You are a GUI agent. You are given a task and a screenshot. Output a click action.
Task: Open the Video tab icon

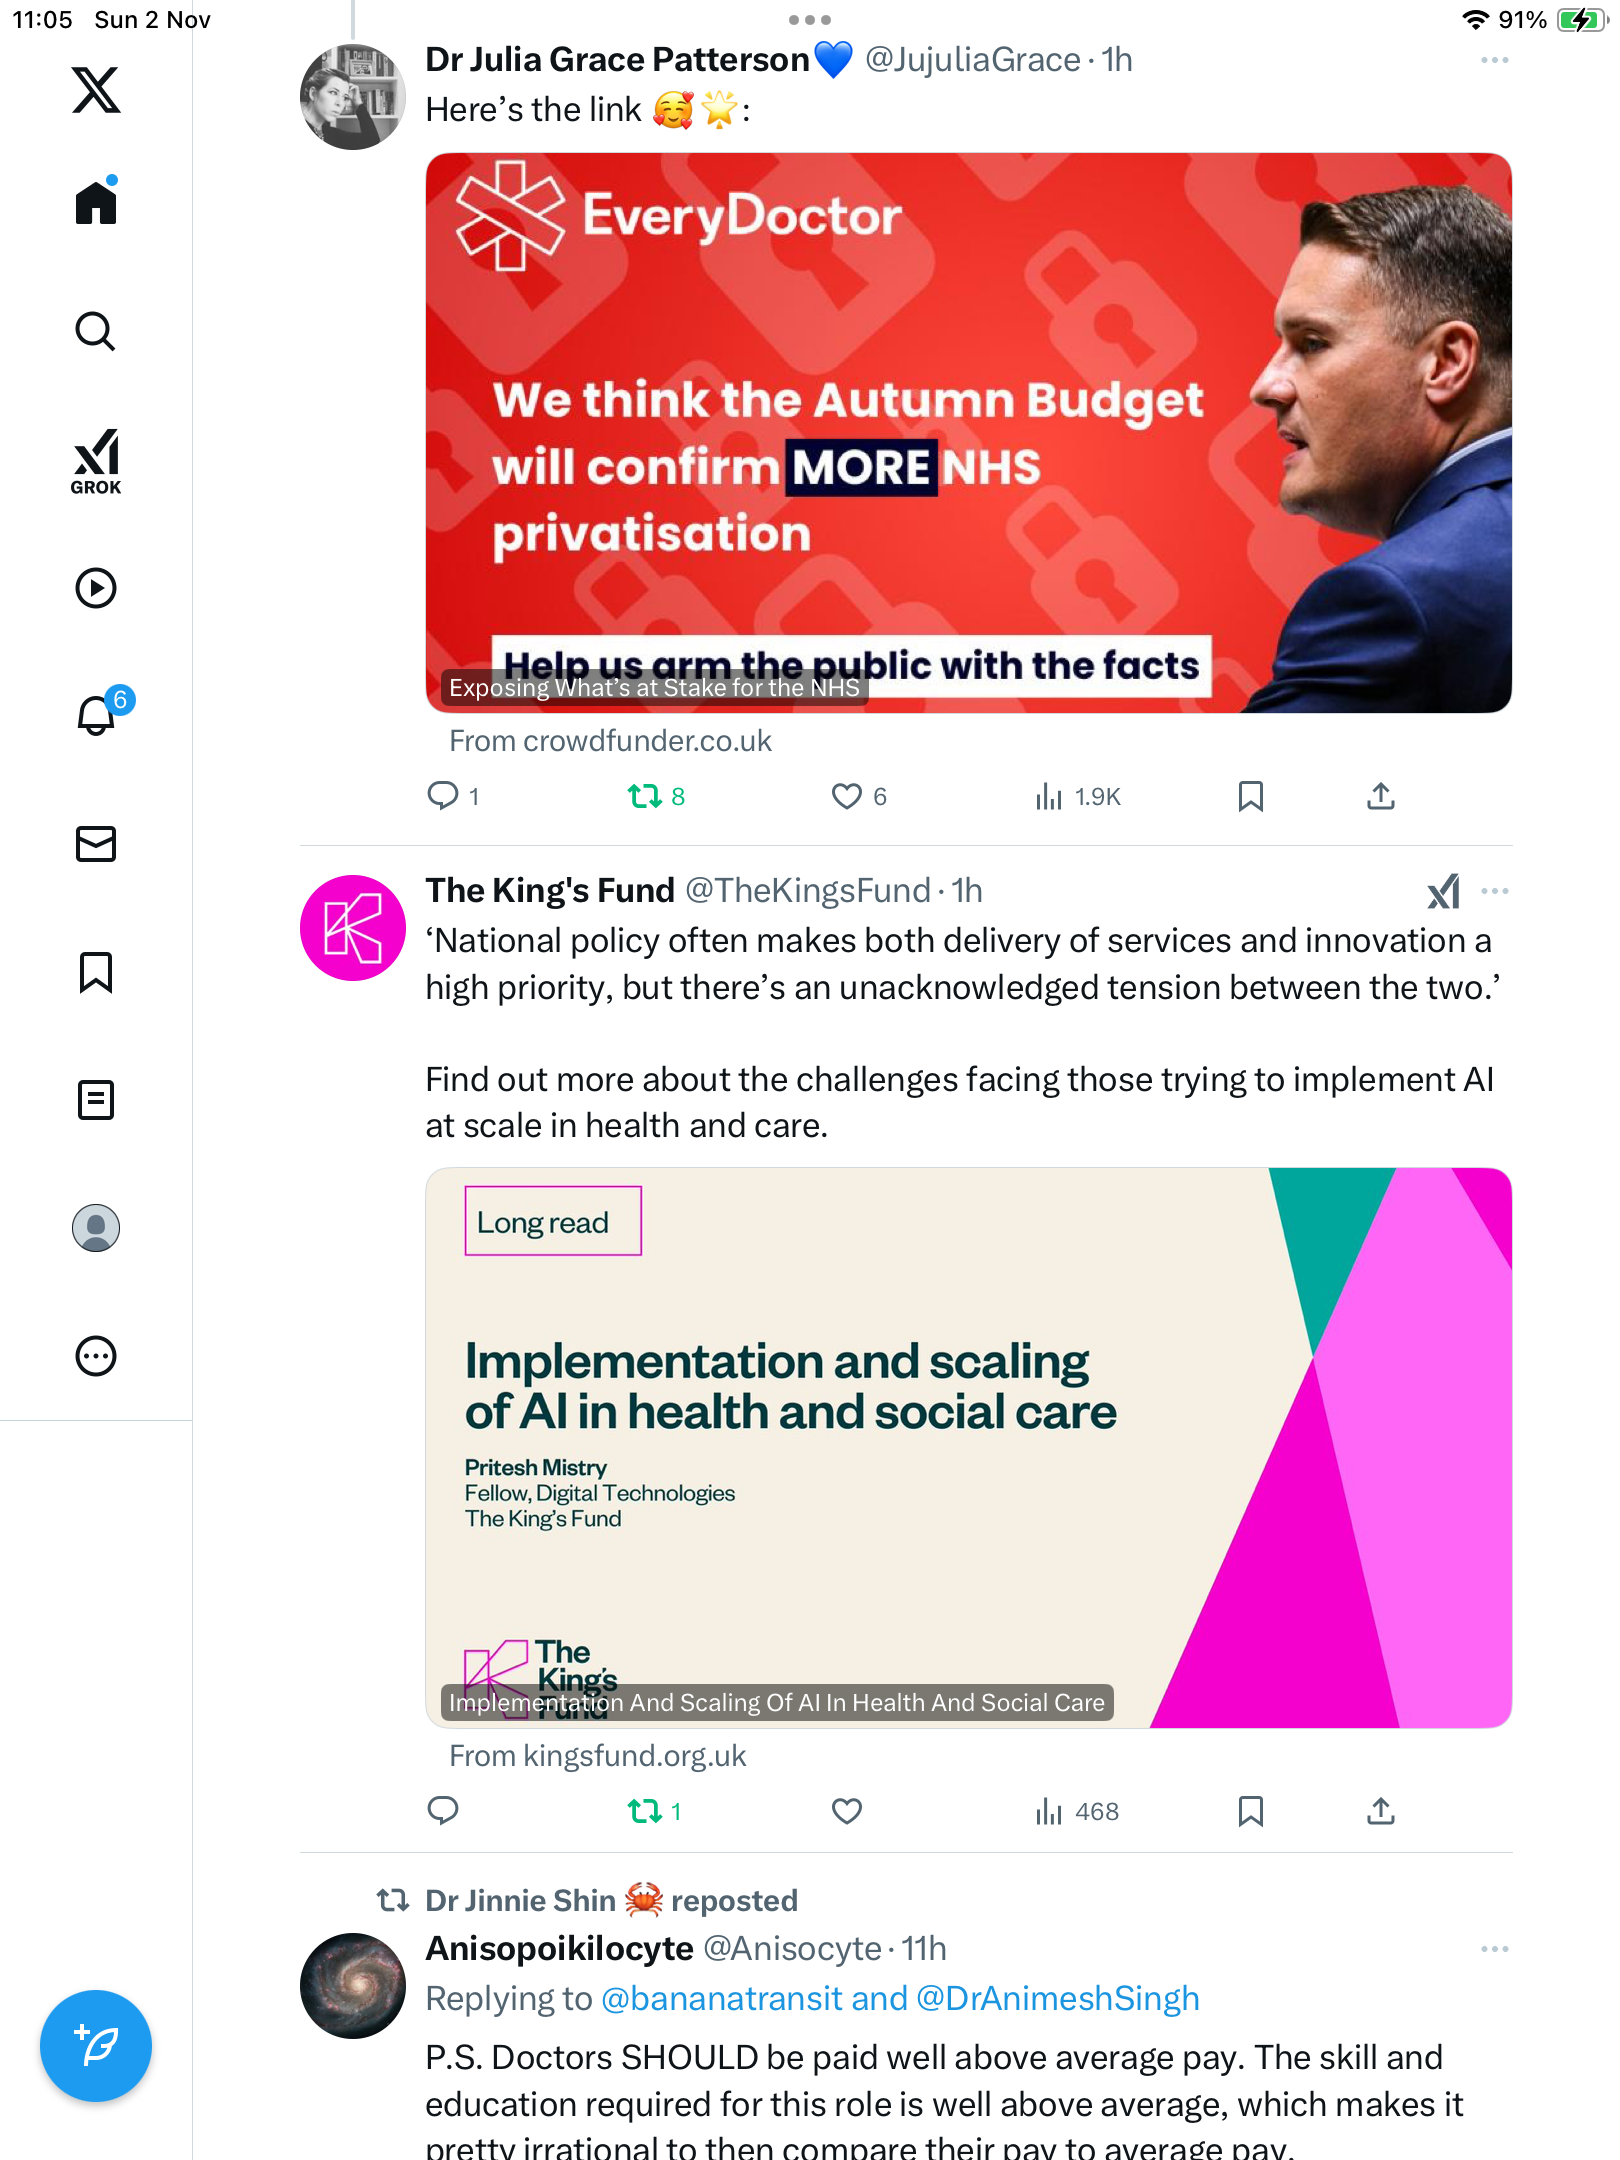[96, 588]
